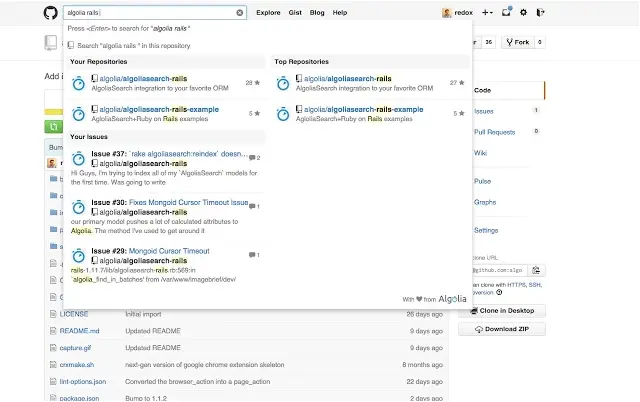This screenshot has width=640, height=402.
Task: Select the clone URL text field
Action: (x=500, y=270)
